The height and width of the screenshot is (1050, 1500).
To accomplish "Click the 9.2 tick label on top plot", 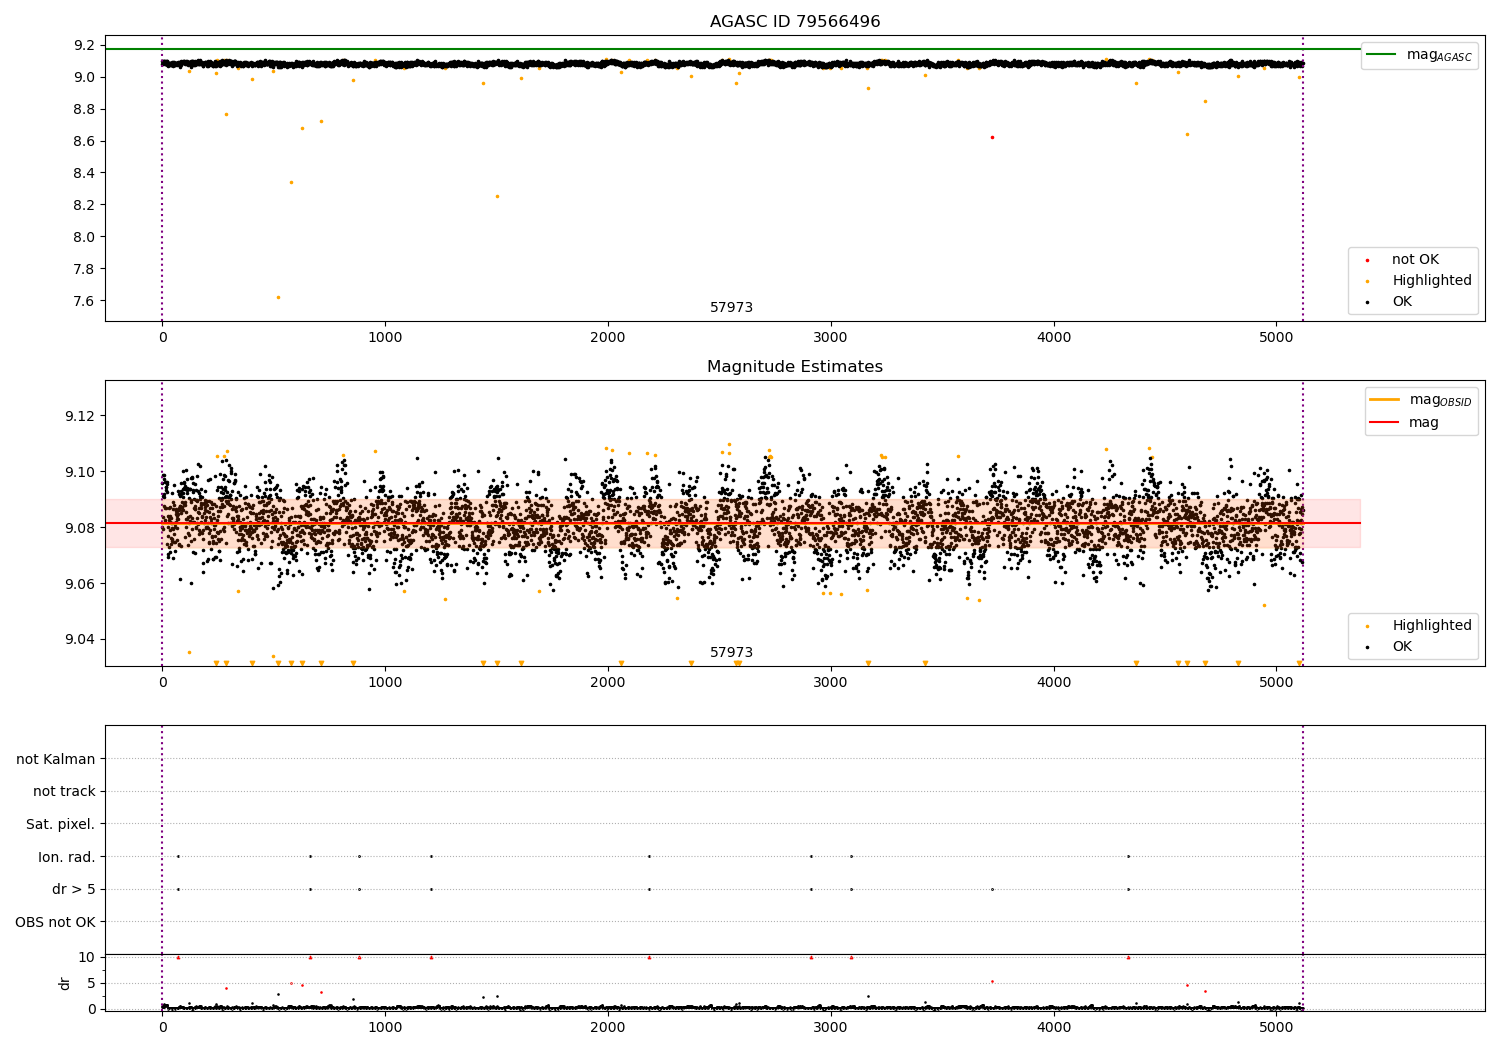I will (x=86, y=45).
